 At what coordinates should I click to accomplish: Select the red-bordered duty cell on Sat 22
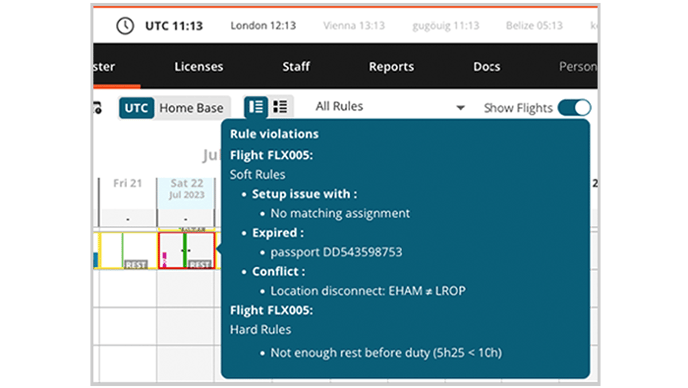(186, 251)
